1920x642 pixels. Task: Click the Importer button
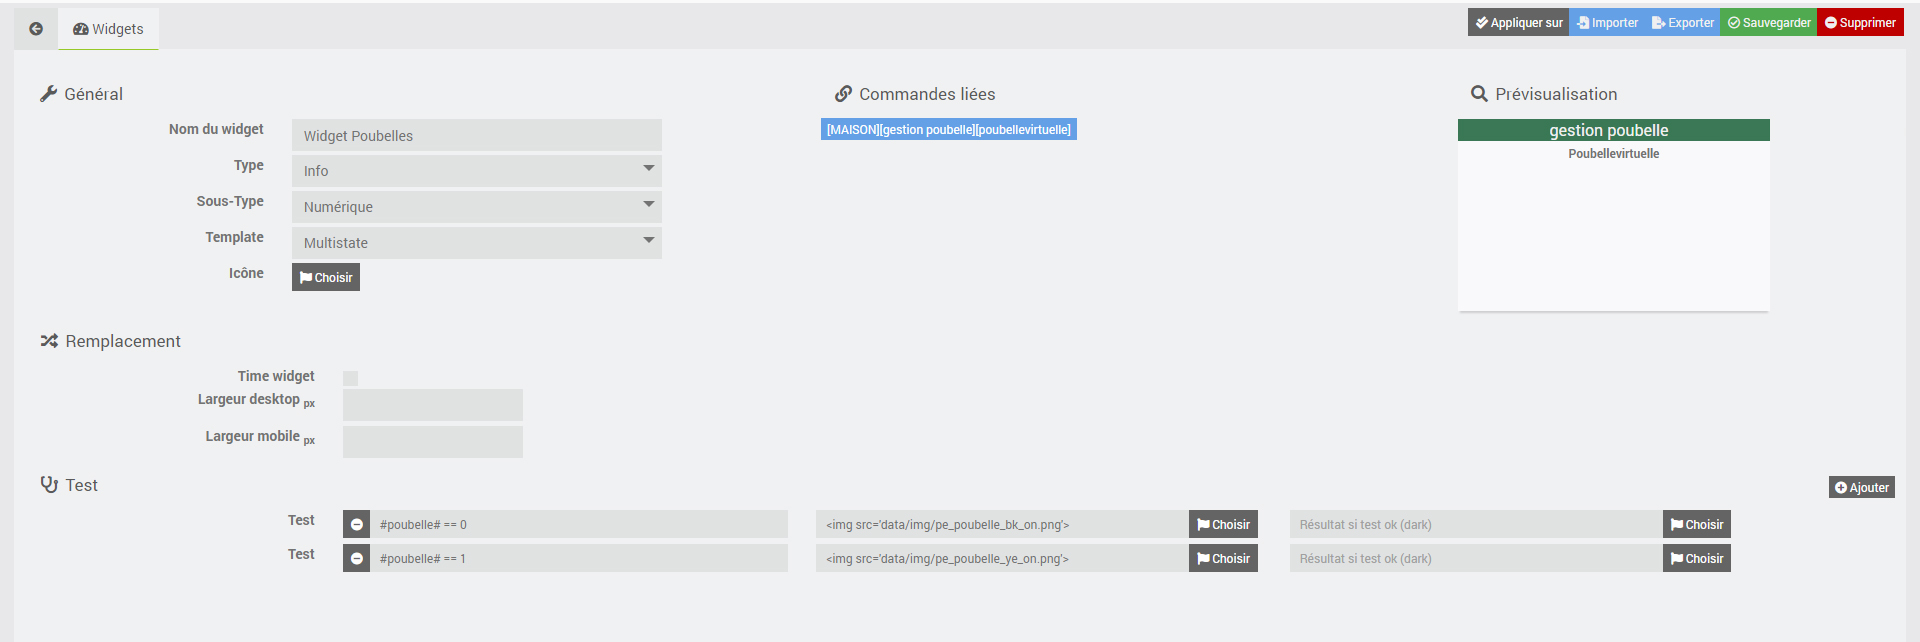(1607, 22)
